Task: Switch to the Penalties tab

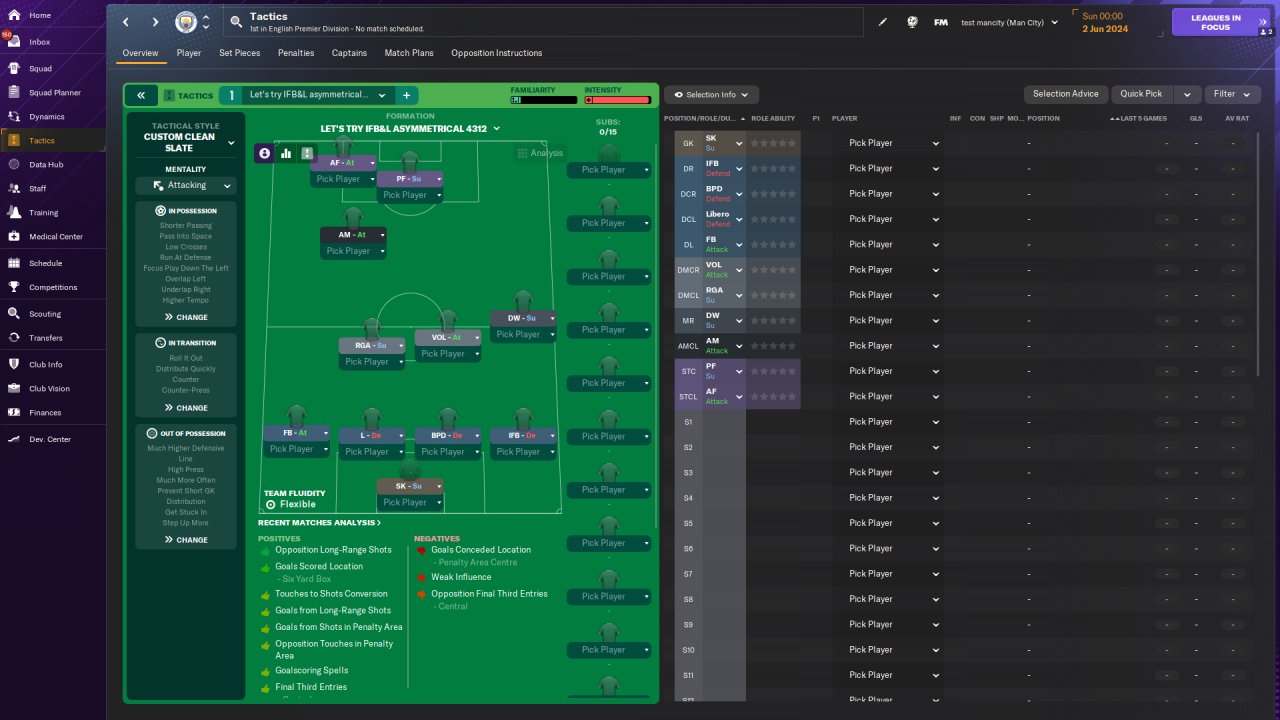Action: pyautogui.click(x=296, y=53)
